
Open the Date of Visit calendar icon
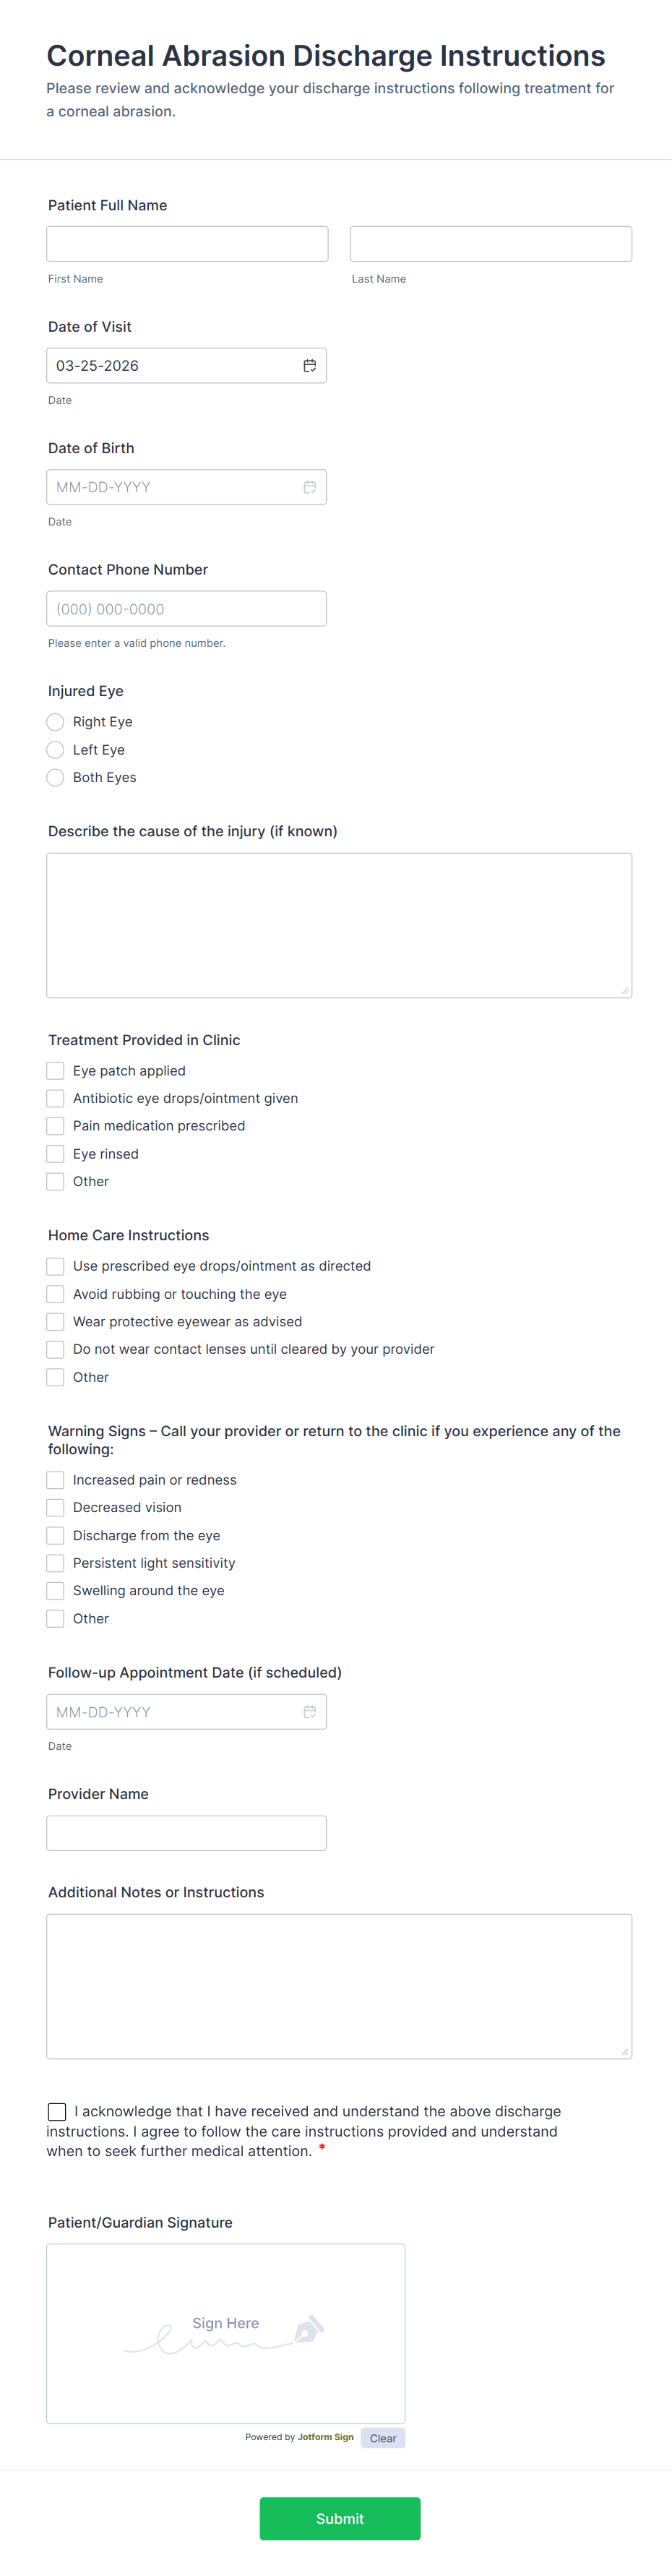(310, 366)
